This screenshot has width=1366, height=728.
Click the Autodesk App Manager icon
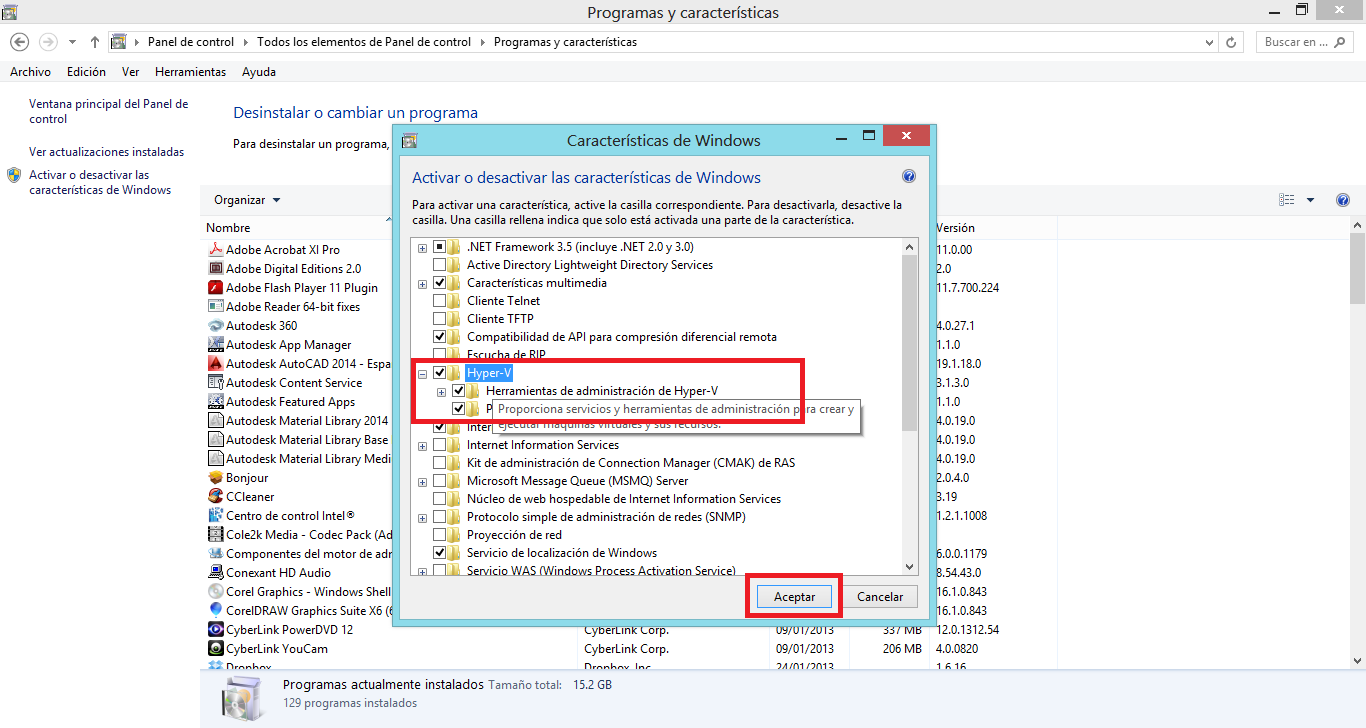[x=215, y=345]
